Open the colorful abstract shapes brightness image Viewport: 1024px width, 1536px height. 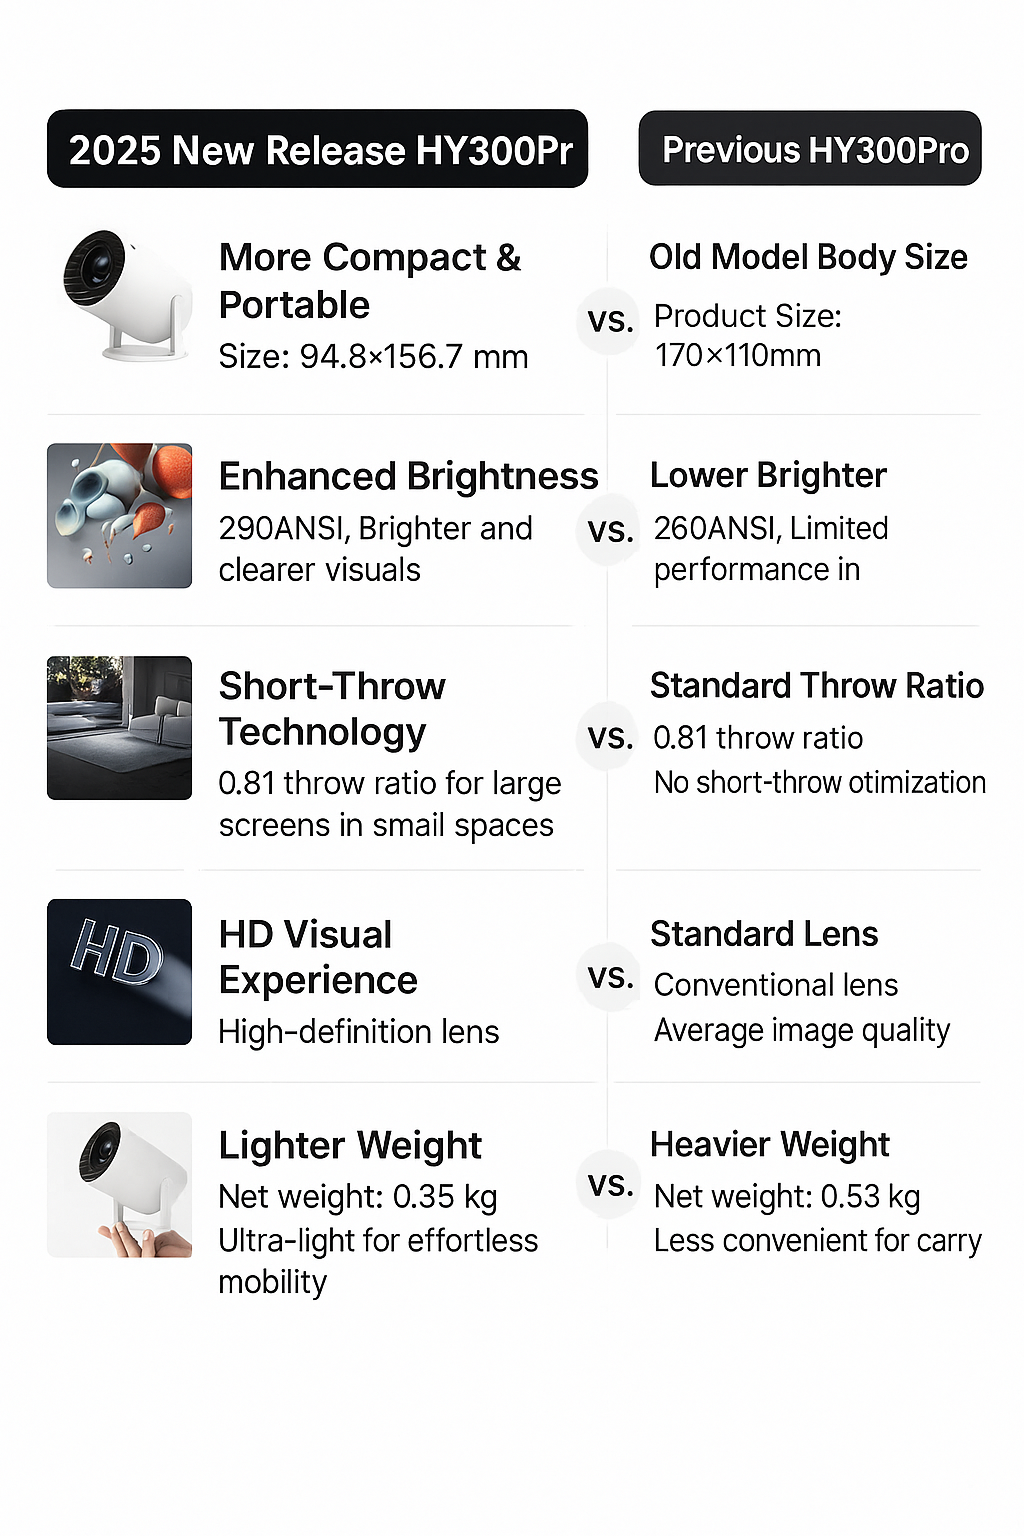click(119, 516)
